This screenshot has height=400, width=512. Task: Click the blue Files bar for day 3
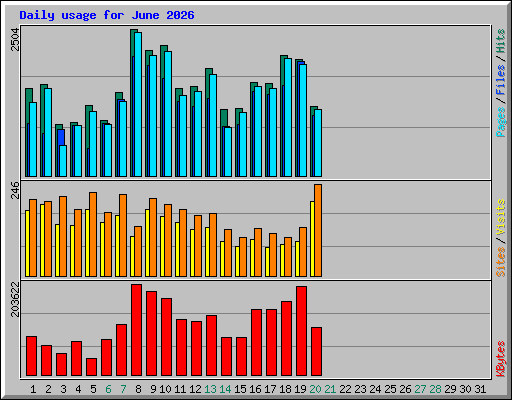(61, 137)
